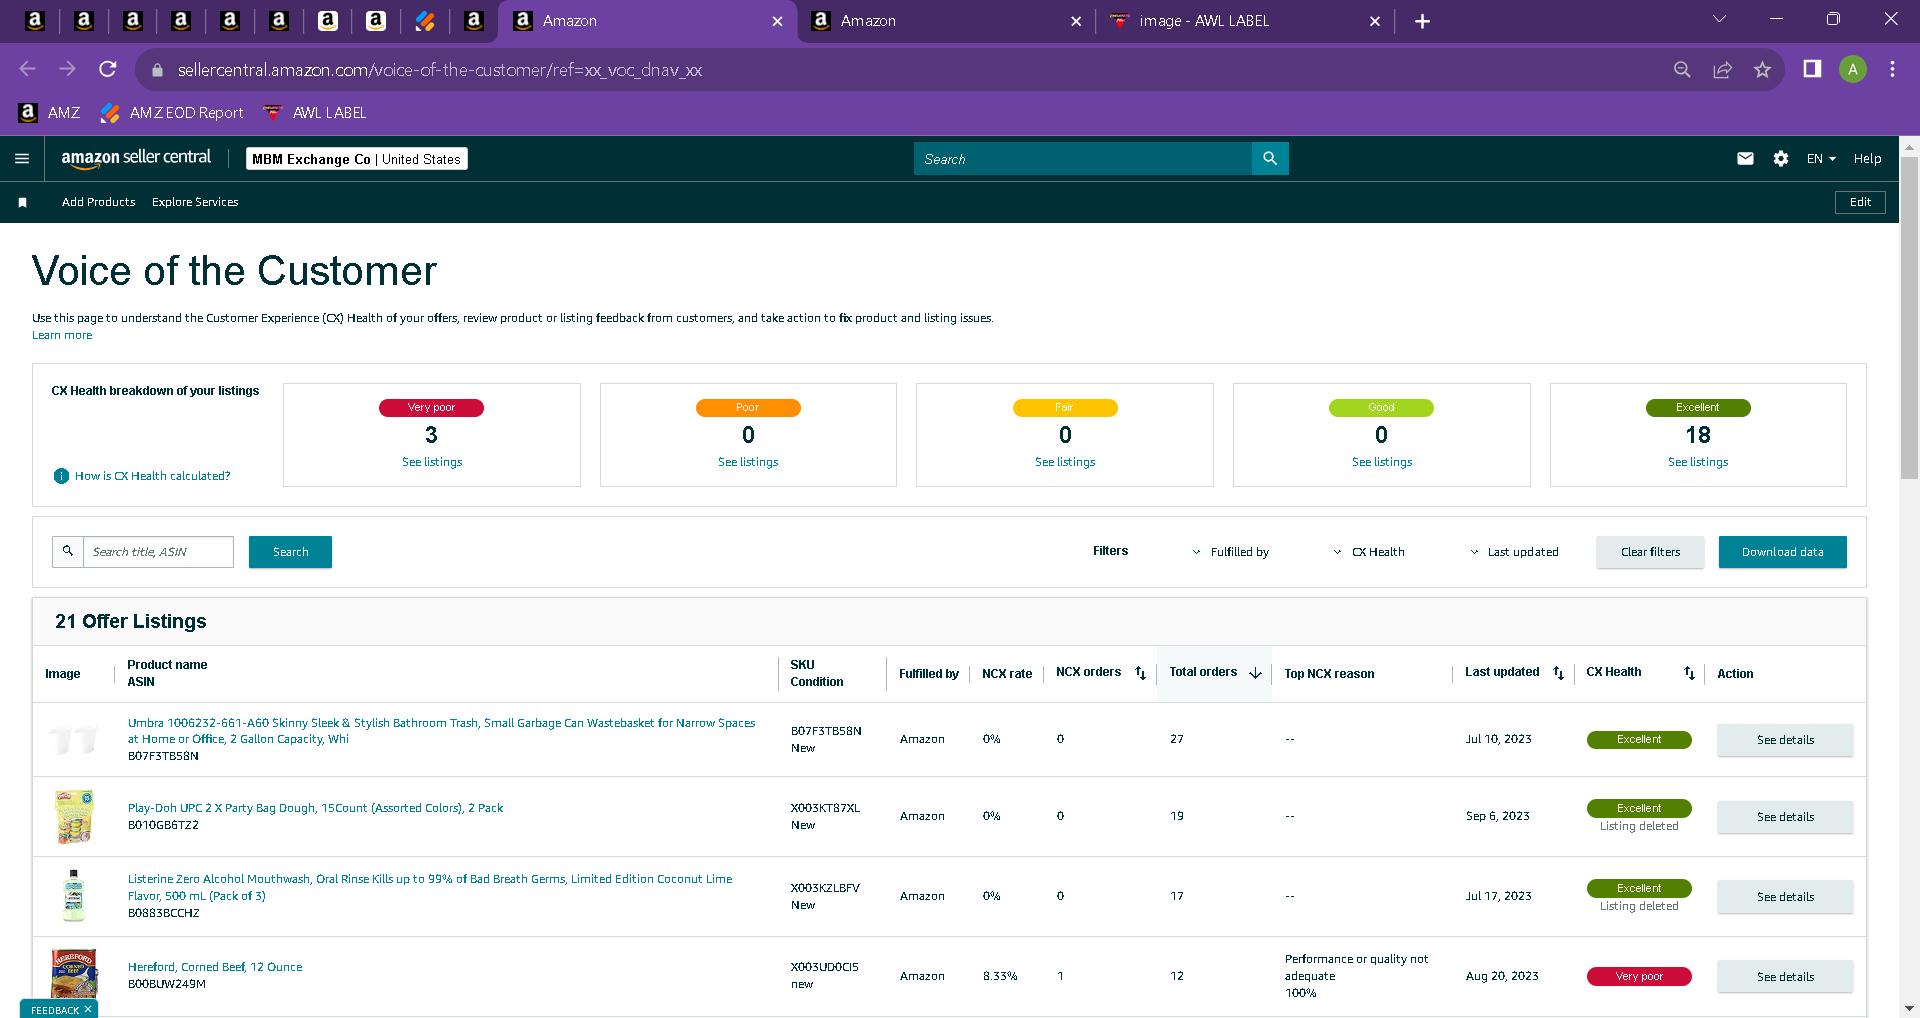The width and height of the screenshot is (1920, 1018).
Task: Click the CX Health info icon
Action: [61, 476]
